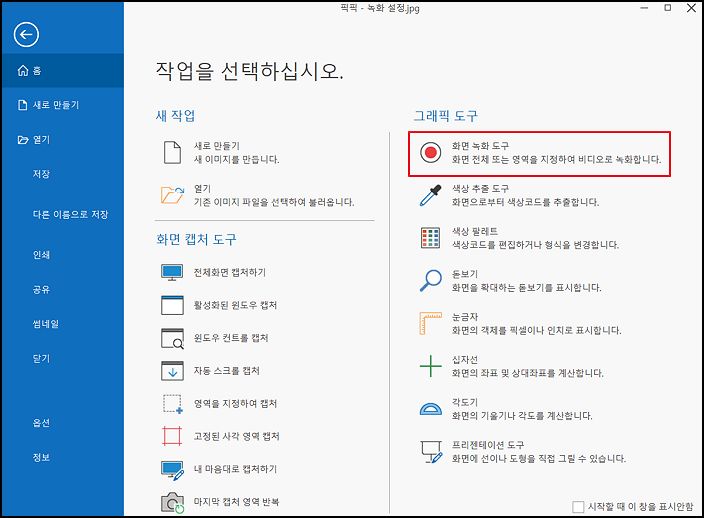Image resolution: width=704 pixels, height=518 pixels.
Task: Click 화면을 확대하는 돋보기를 표시합니다 text
Action: click(x=526, y=288)
